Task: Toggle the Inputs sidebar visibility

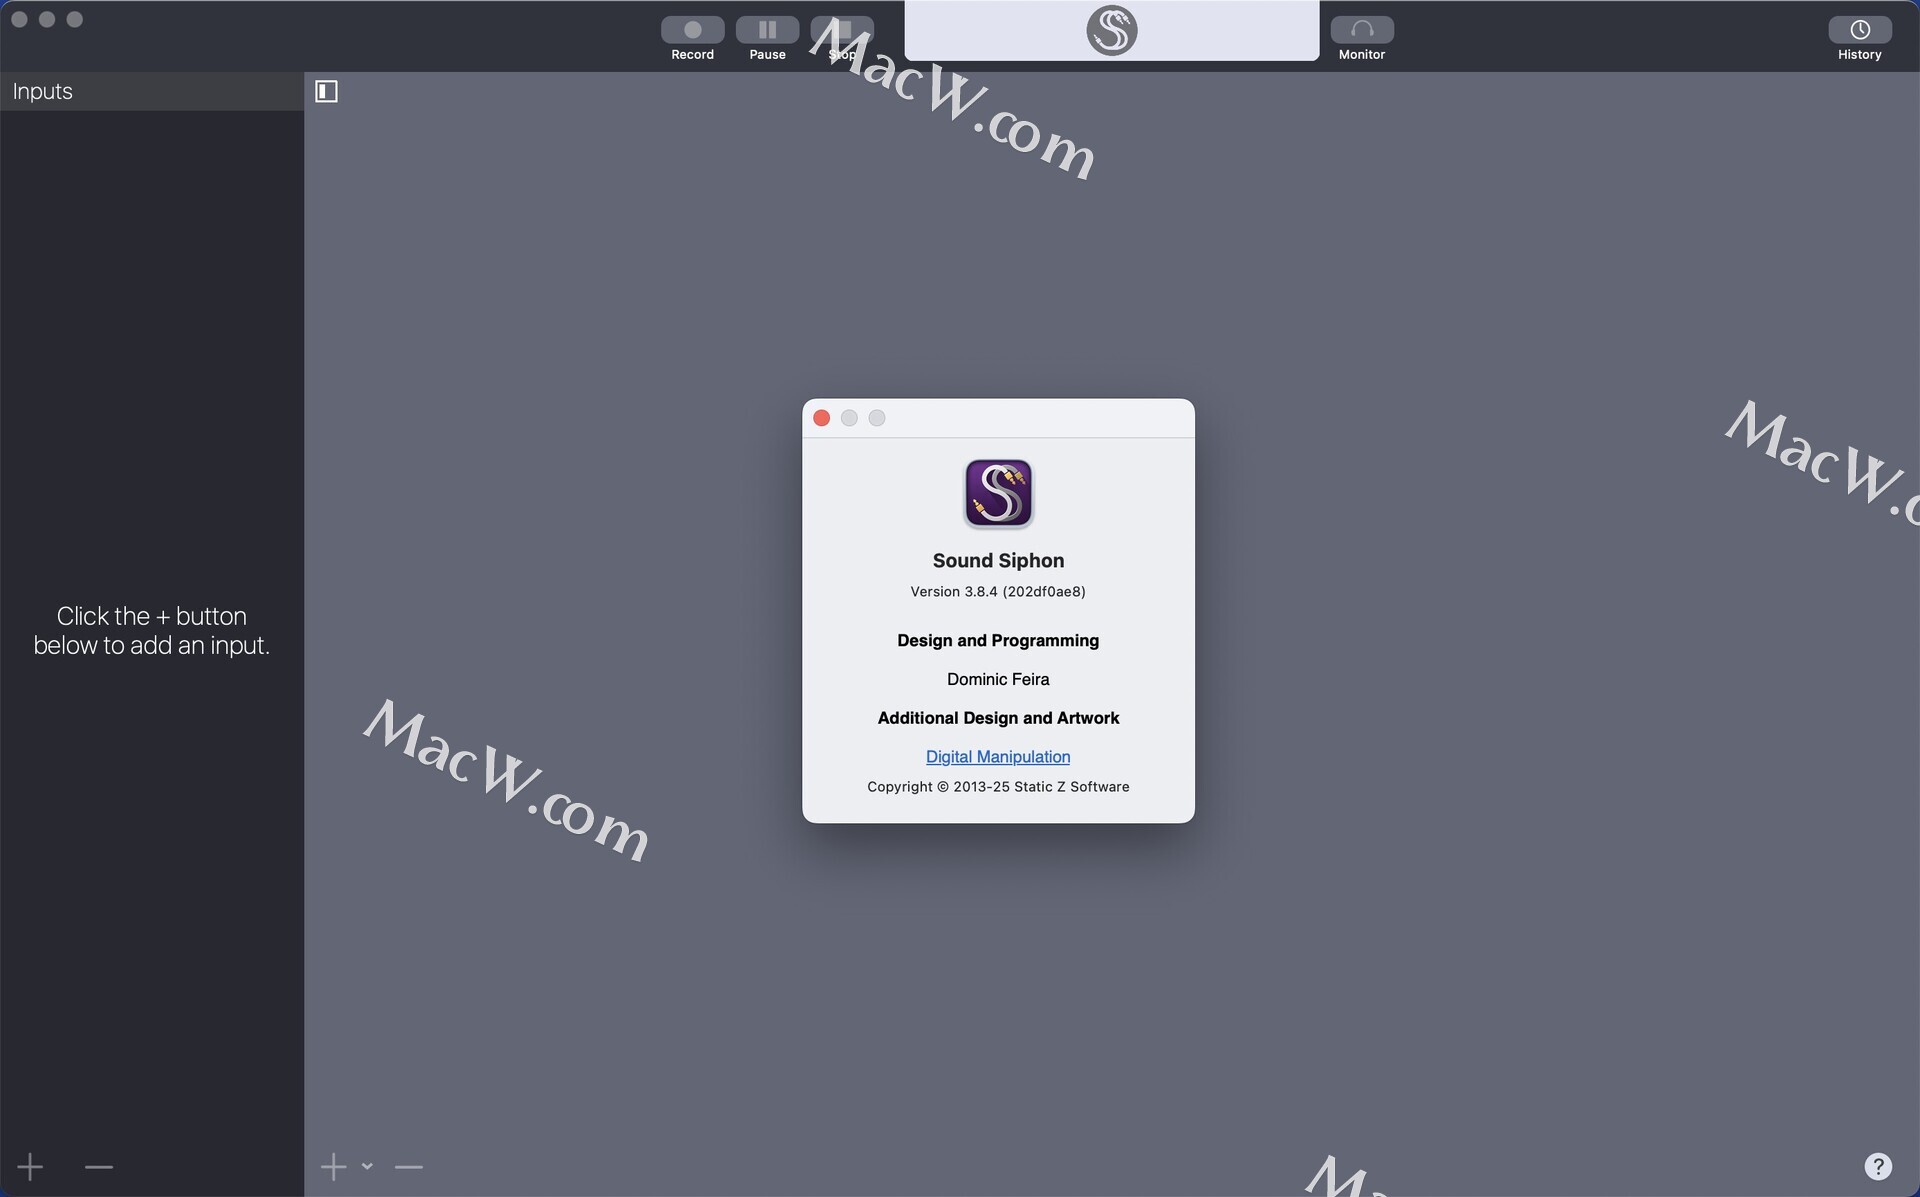Action: pyautogui.click(x=327, y=91)
